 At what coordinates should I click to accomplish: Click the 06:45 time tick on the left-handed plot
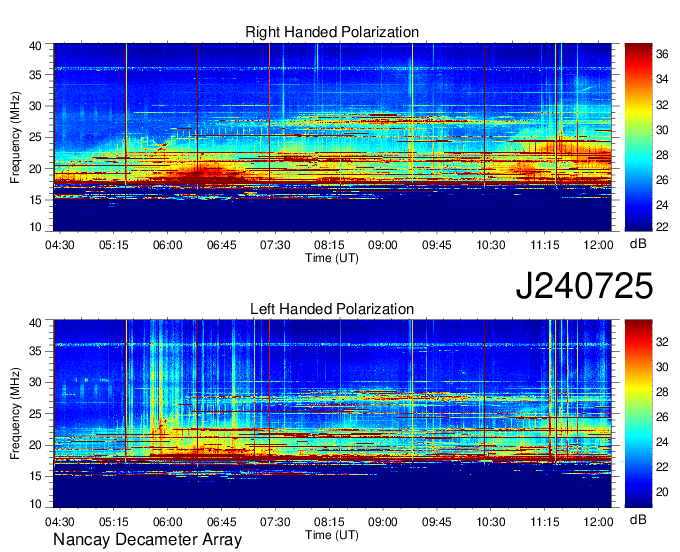click(x=221, y=521)
